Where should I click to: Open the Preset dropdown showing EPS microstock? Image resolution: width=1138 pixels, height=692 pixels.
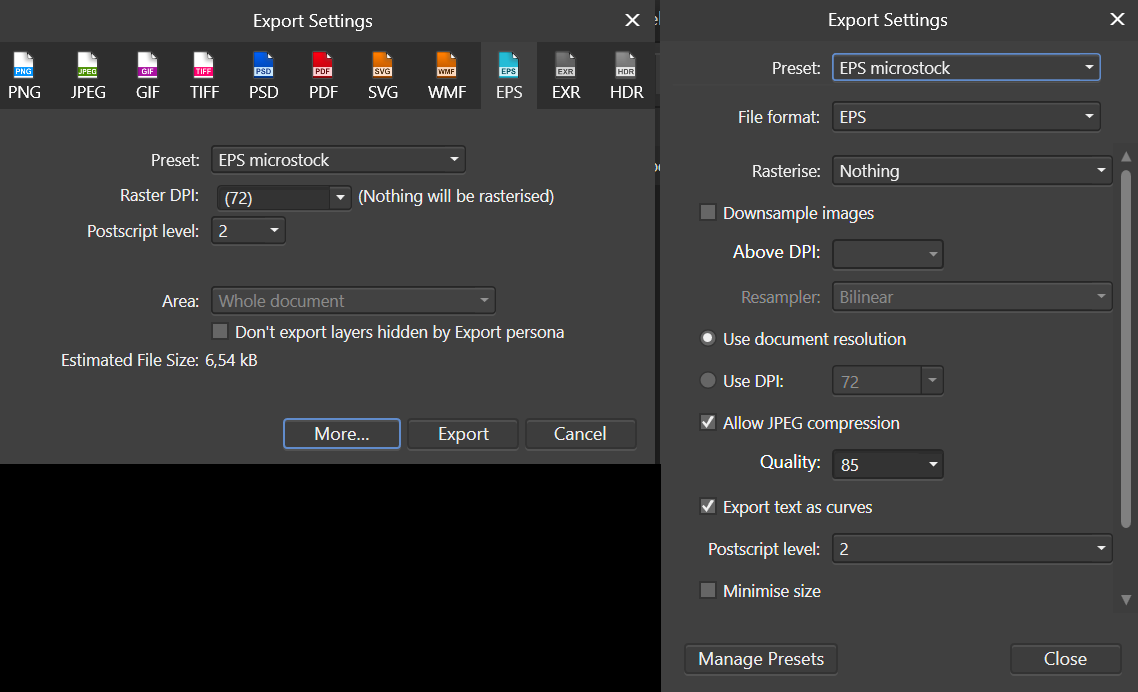tap(965, 67)
